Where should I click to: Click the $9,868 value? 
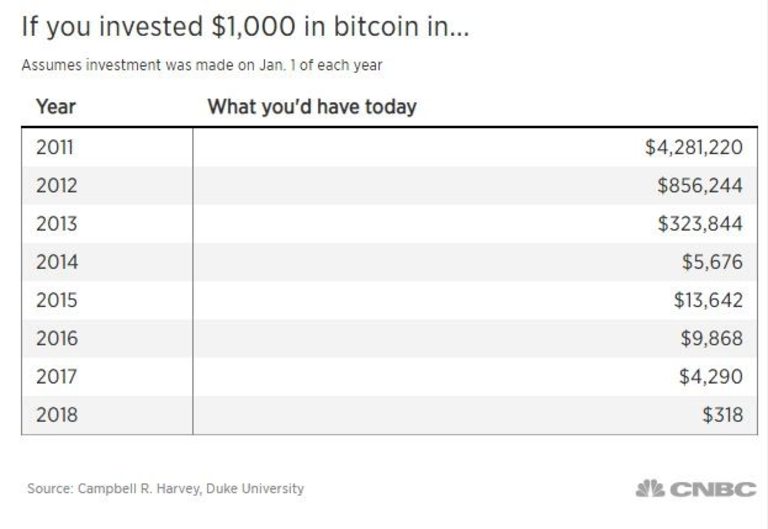coord(712,338)
